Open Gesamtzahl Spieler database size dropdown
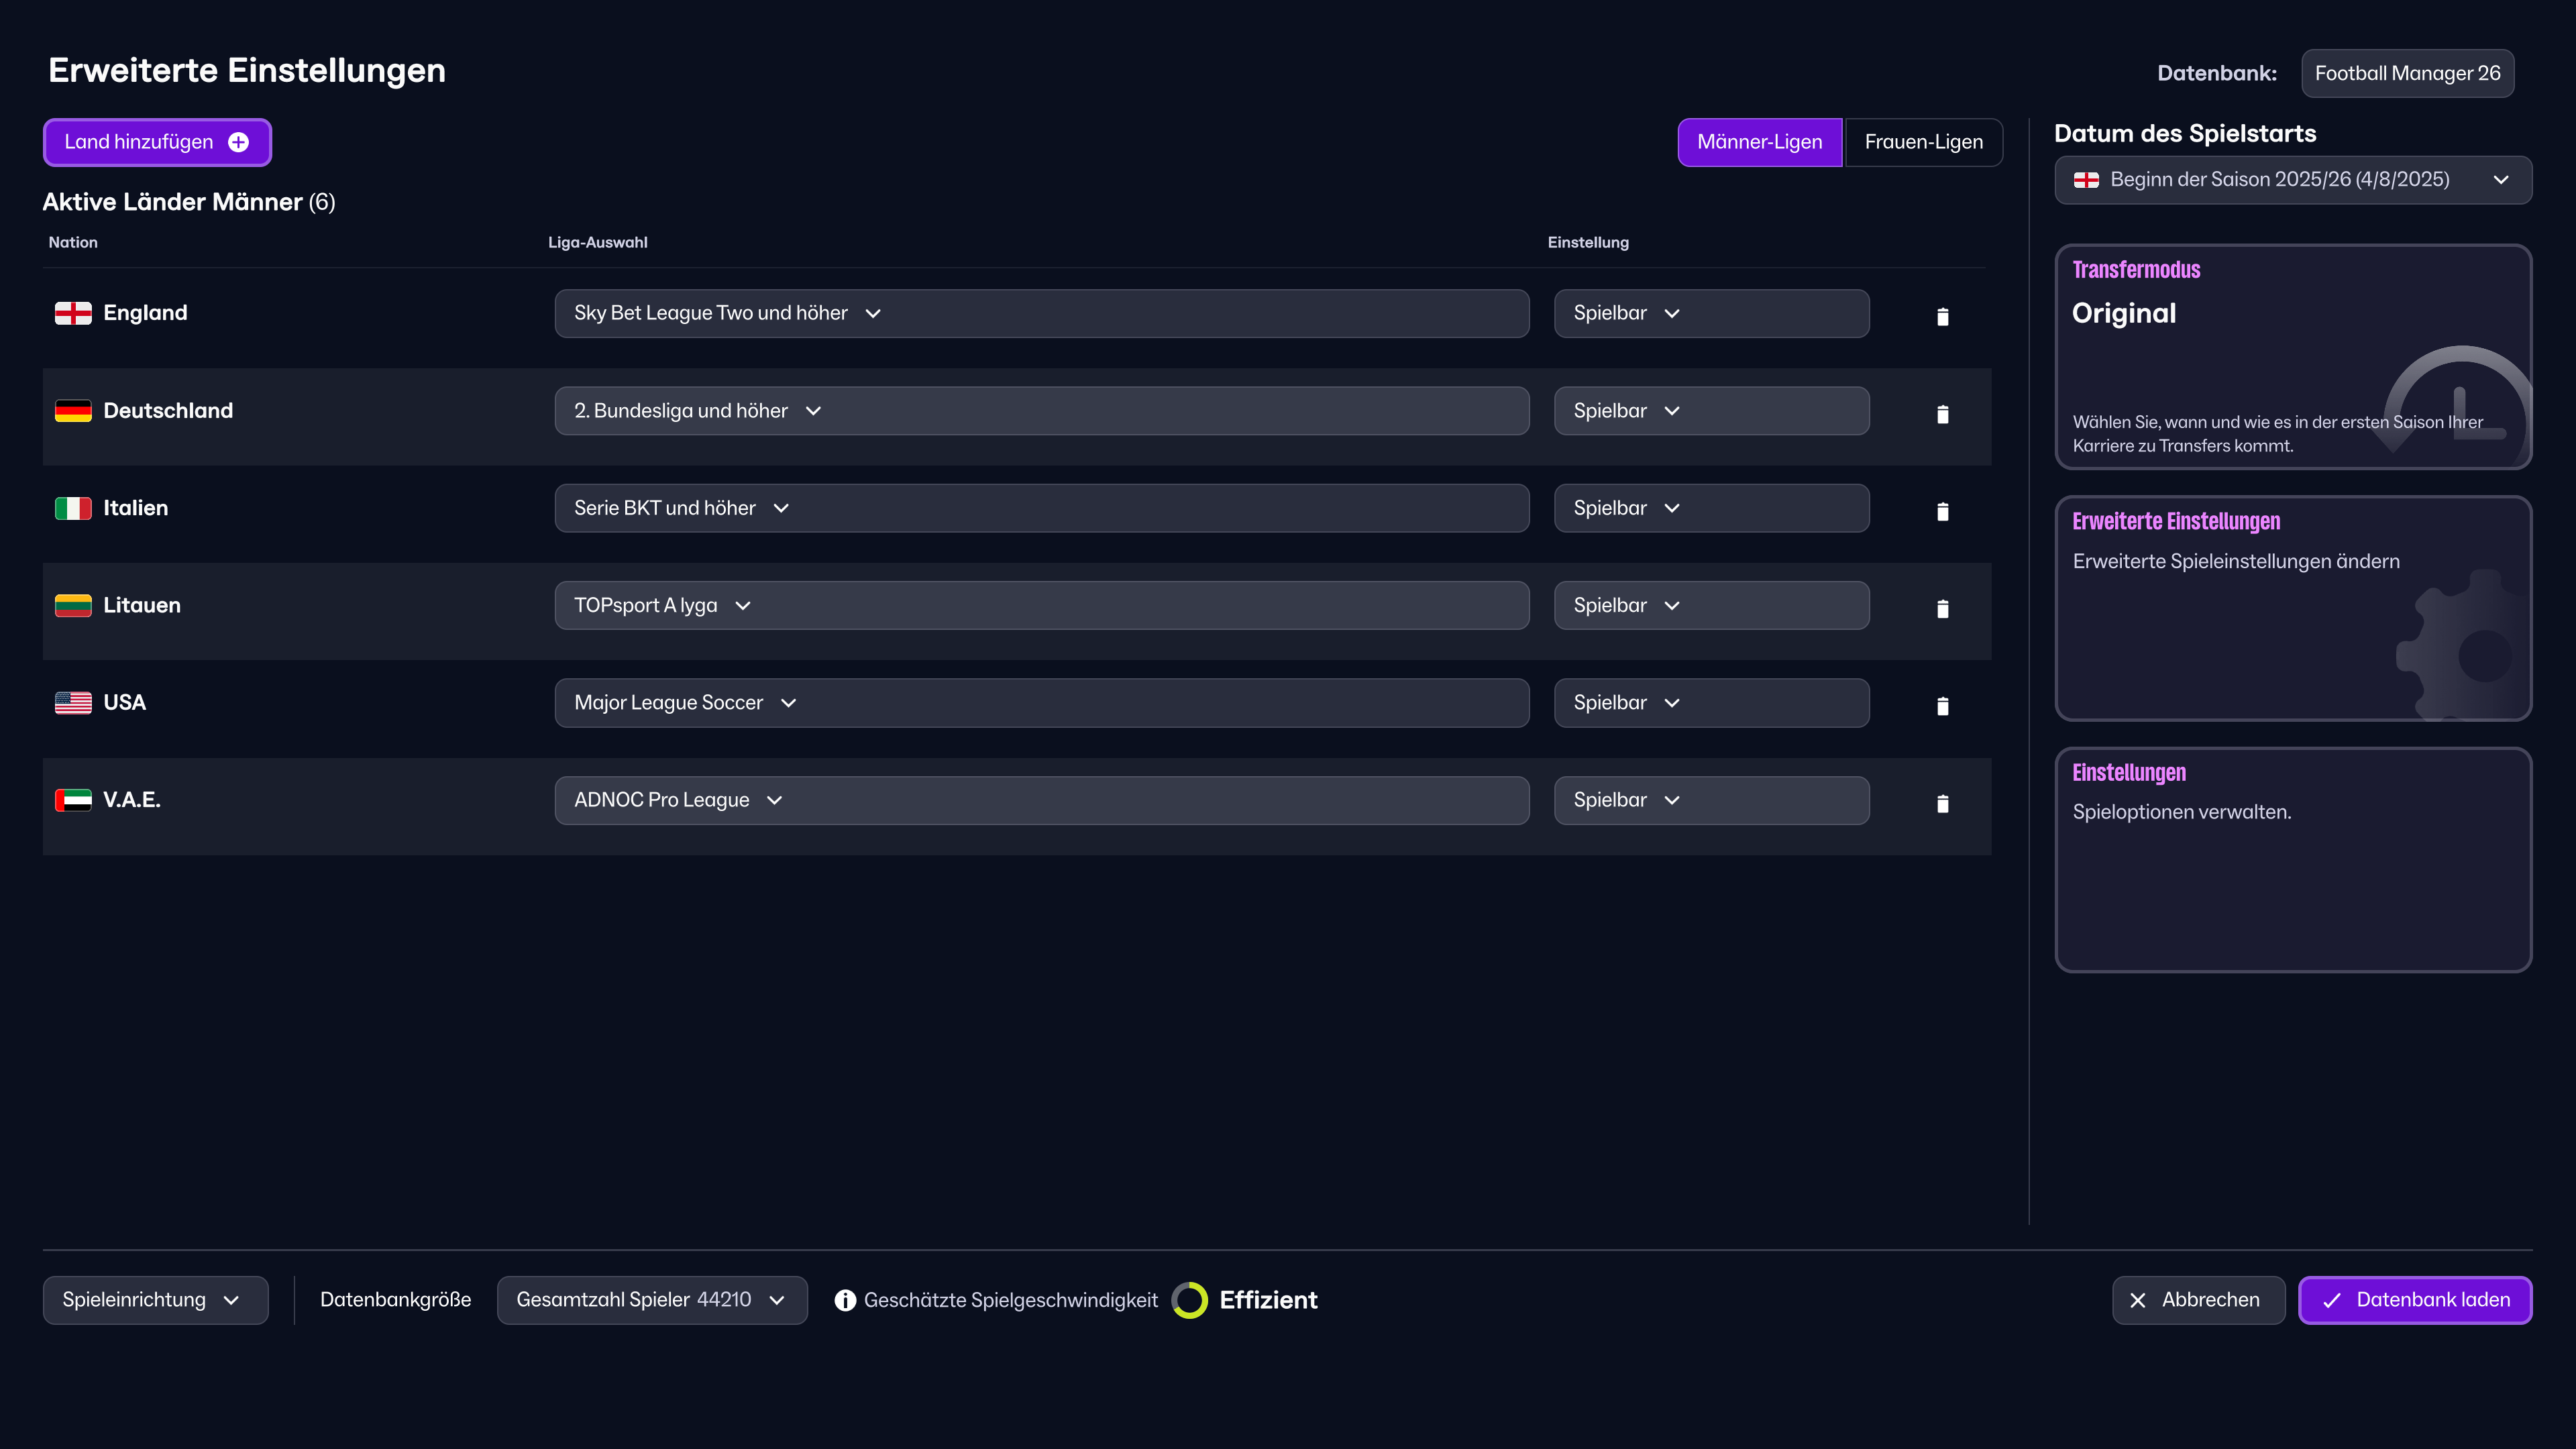Screen dimensions: 2576x1449 651,1300
